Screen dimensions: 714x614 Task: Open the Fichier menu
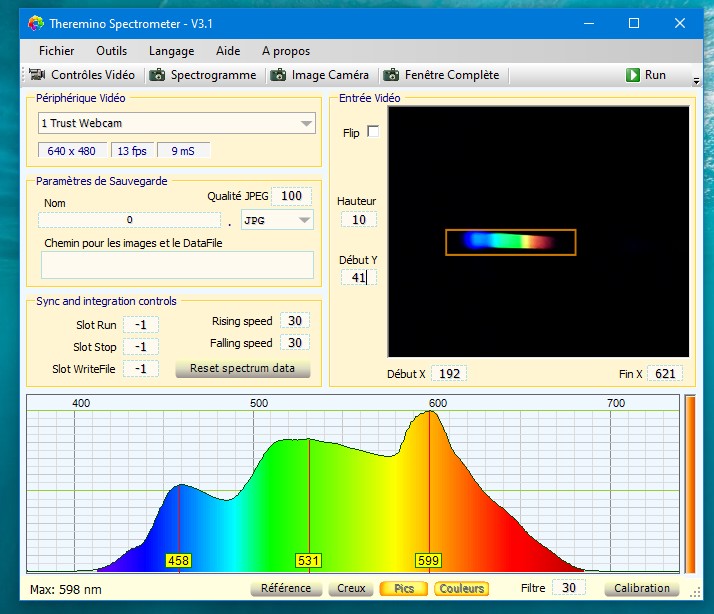[x=56, y=51]
